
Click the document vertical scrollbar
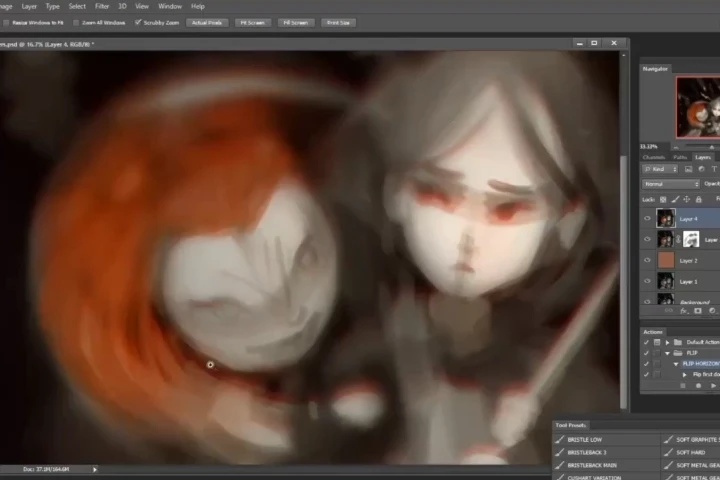click(x=623, y=281)
